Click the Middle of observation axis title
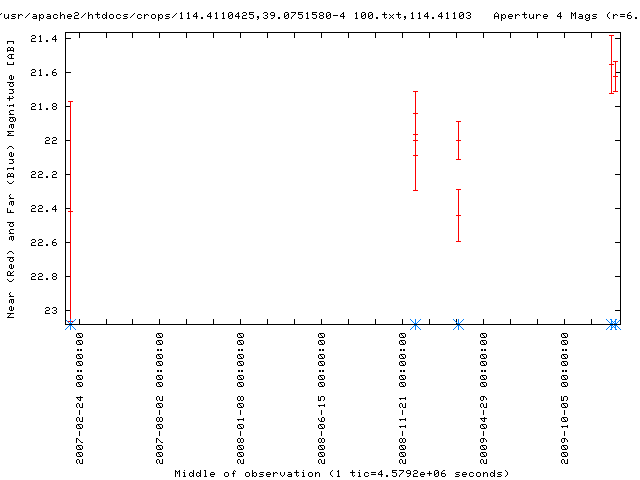This screenshot has width=640, height=480. [342, 474]
